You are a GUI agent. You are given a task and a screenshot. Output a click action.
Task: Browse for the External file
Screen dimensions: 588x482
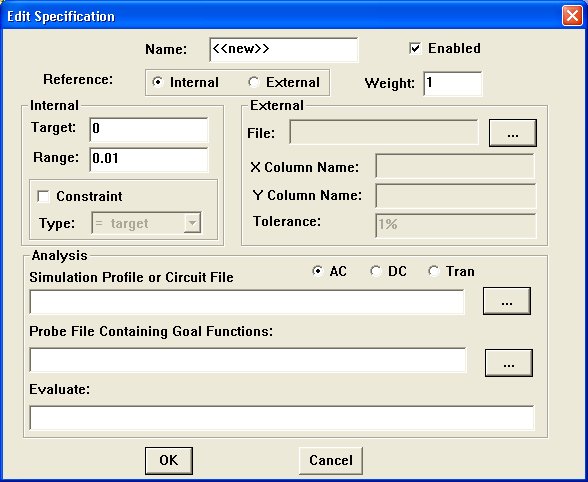coord(513,133)
